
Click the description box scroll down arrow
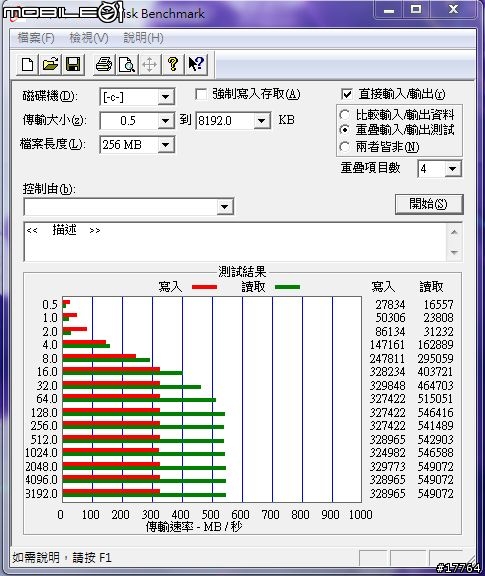(x=454, y=252)
